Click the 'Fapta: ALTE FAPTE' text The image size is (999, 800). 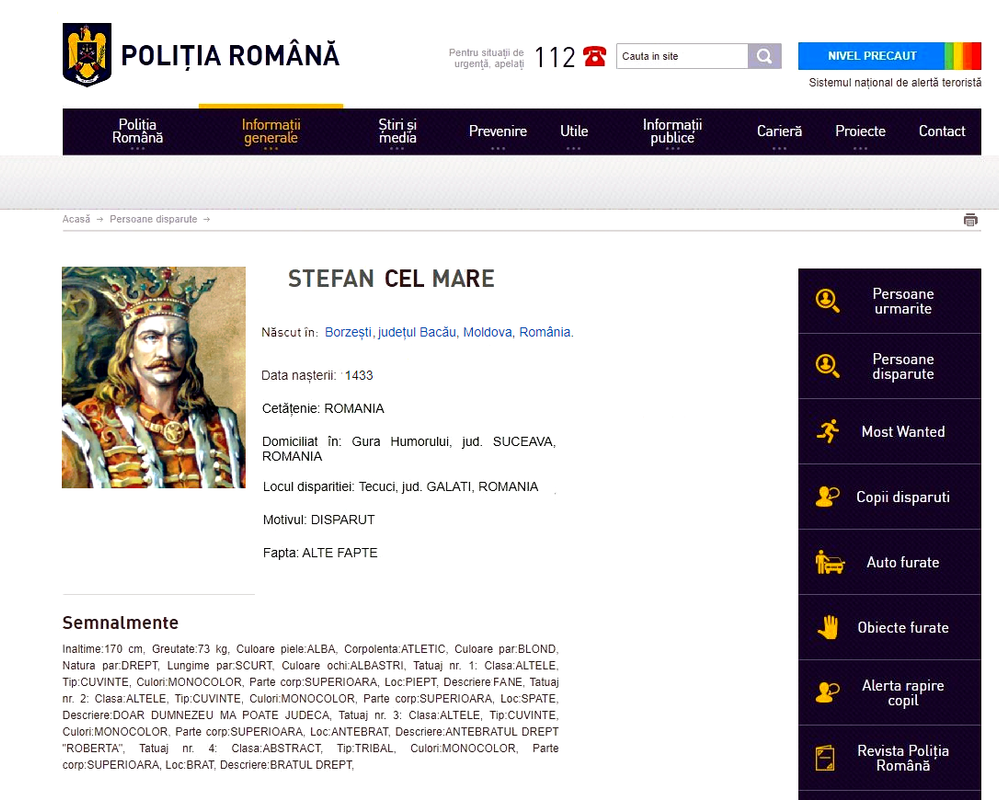click(320, 554)
